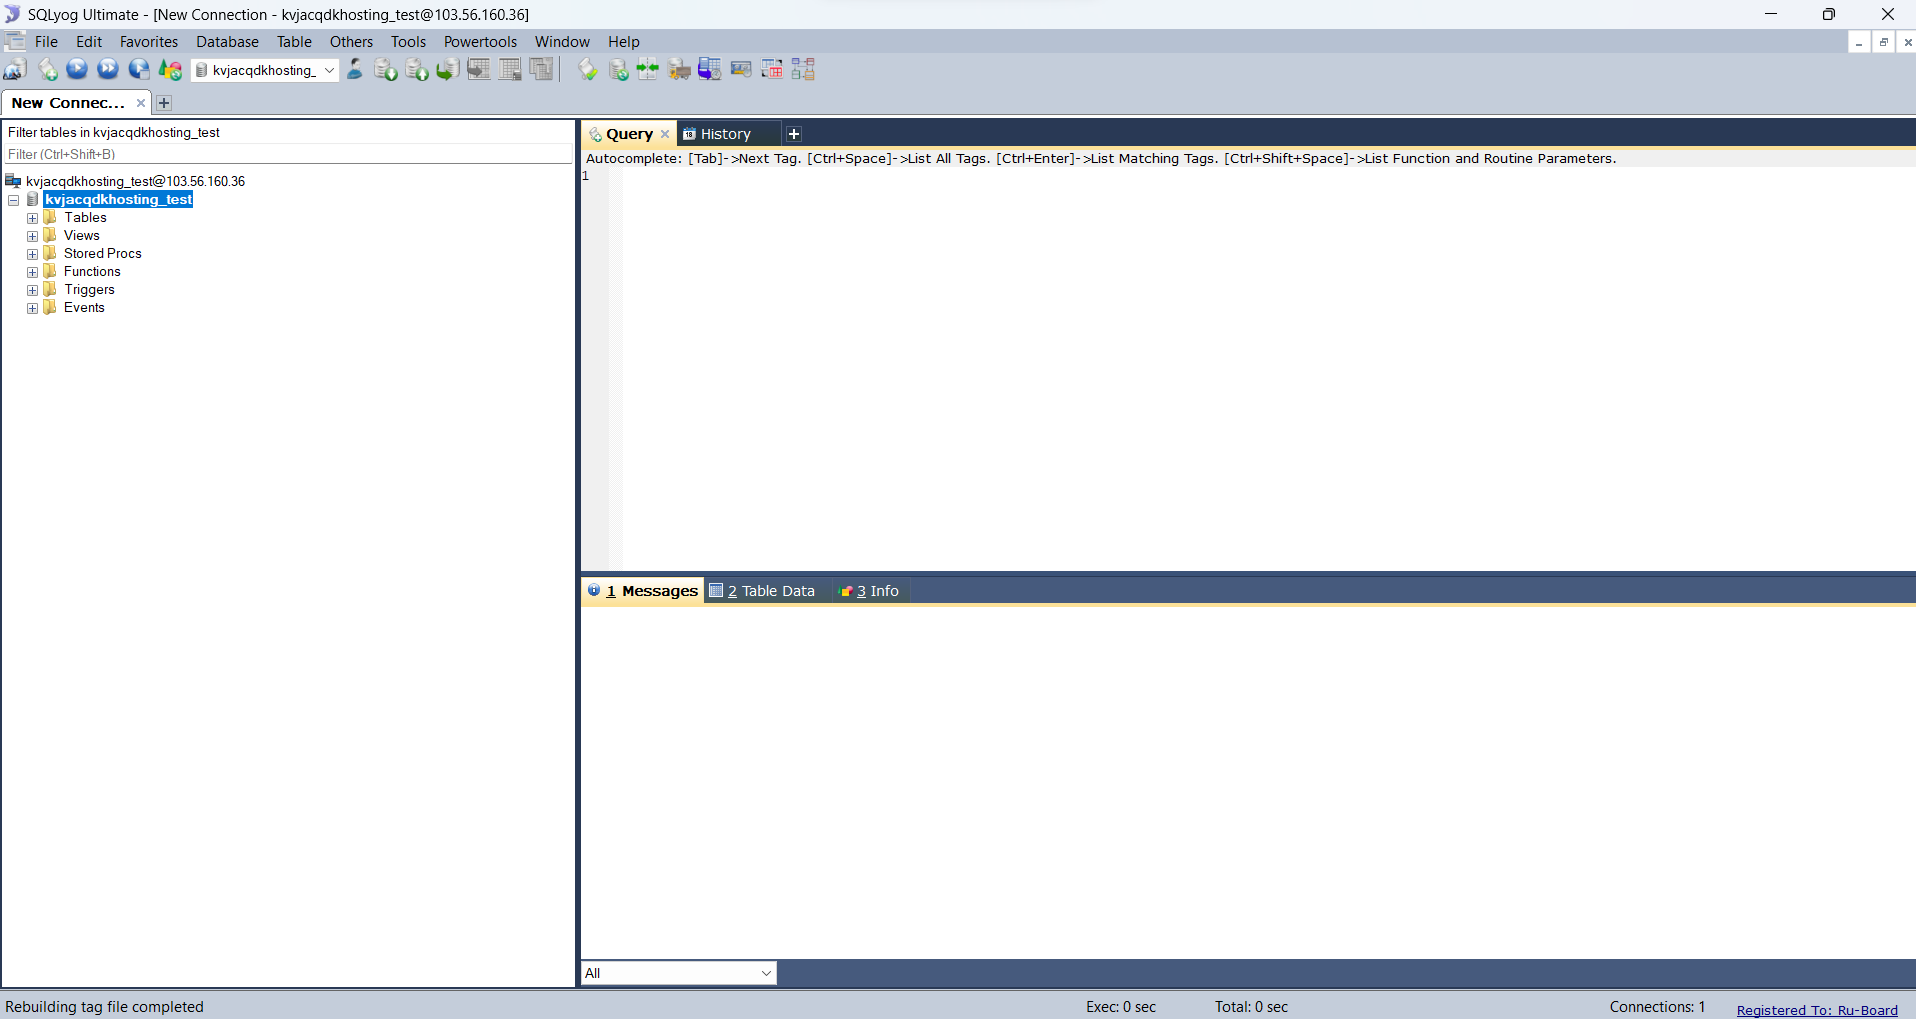Click the table Filter input field
The width and height of the screenshot is (1916, 1019).
(x=288, y=154)
